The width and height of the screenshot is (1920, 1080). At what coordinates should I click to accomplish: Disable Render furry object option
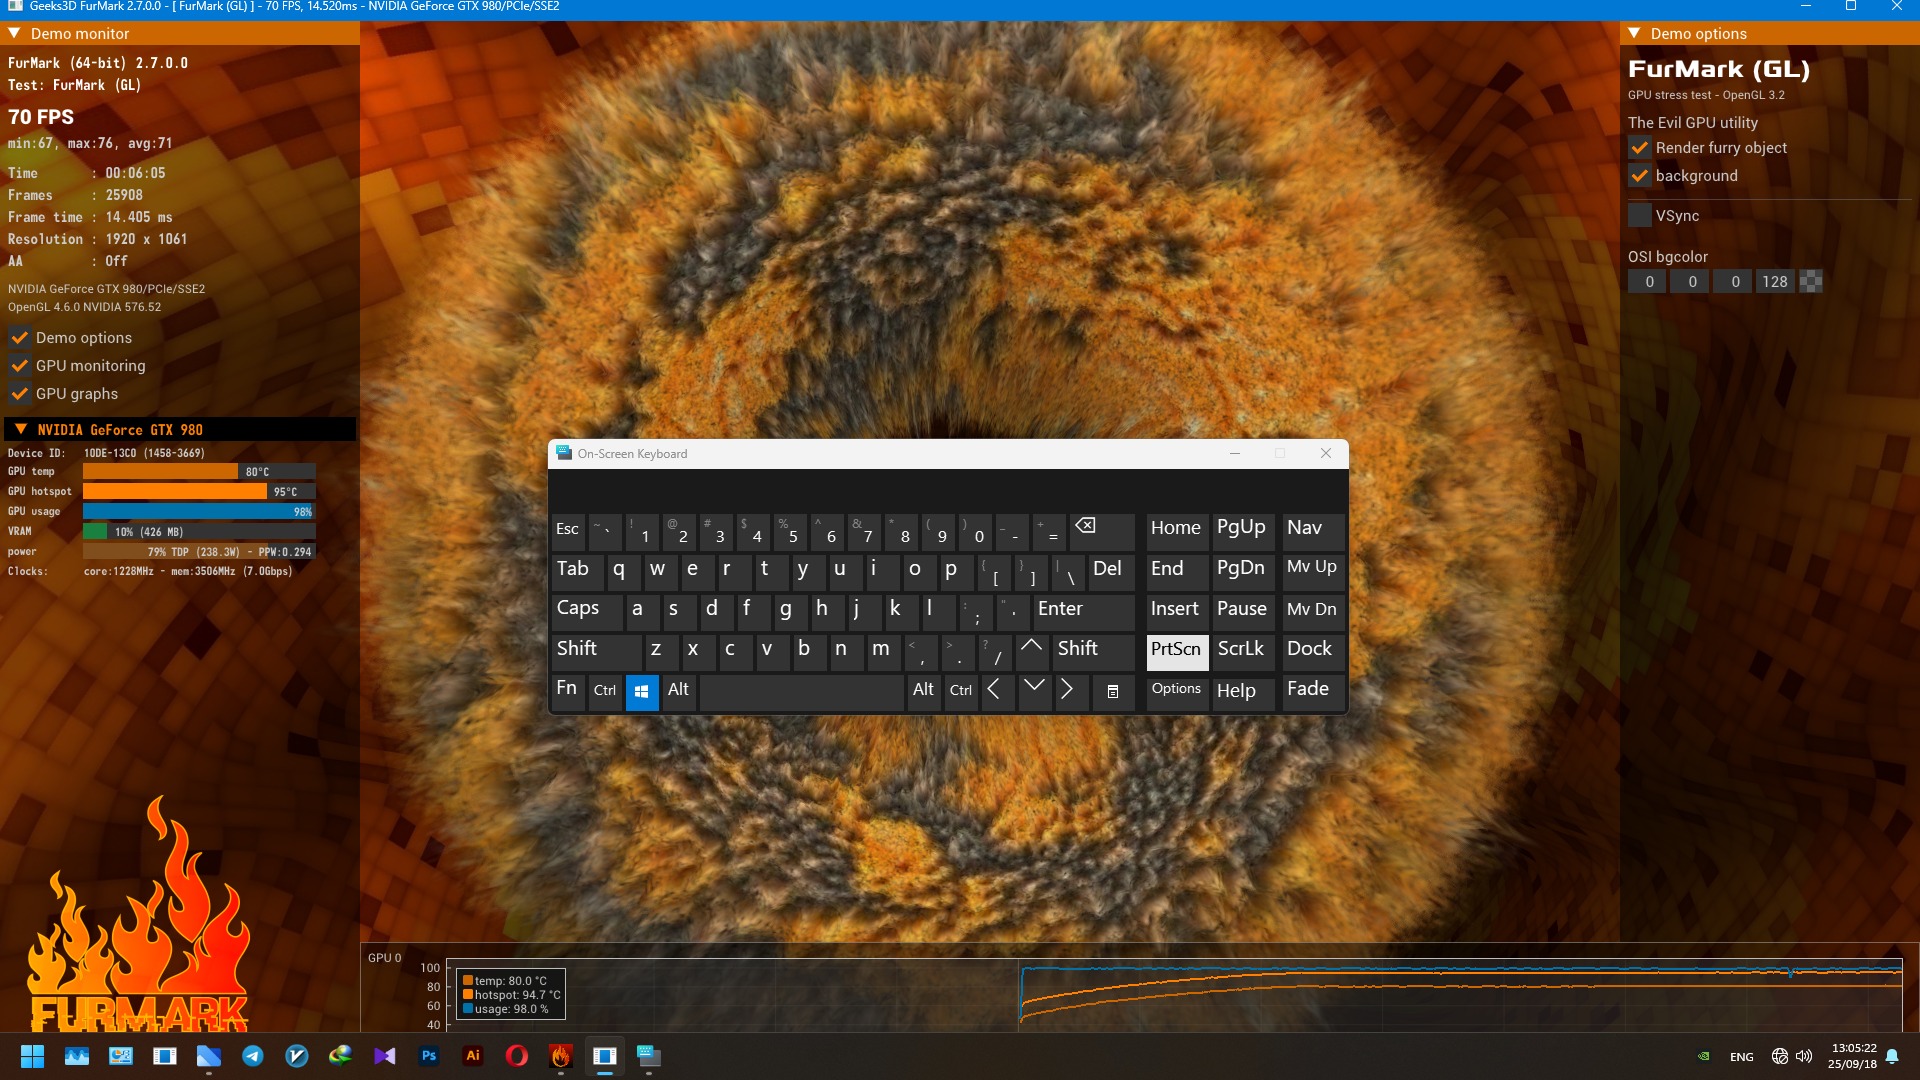(x=1639, y=147)
